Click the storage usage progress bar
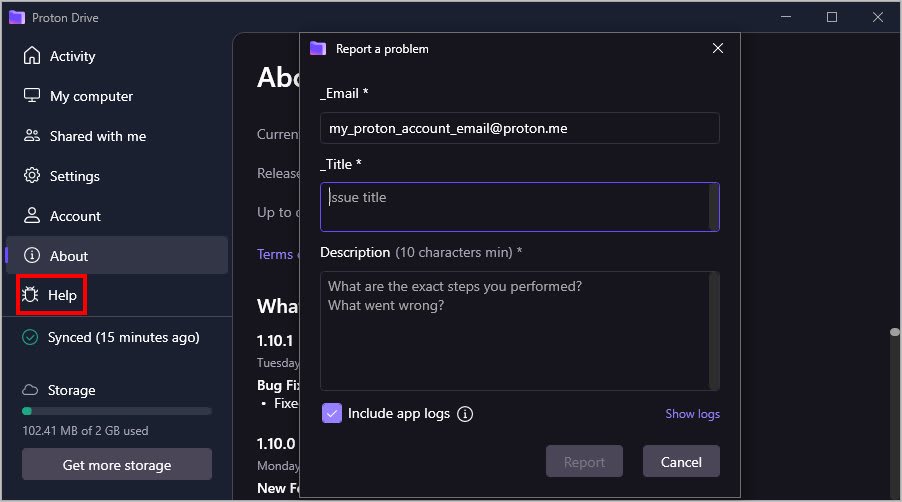Viewport: 902px width, 502px height. 117,411
